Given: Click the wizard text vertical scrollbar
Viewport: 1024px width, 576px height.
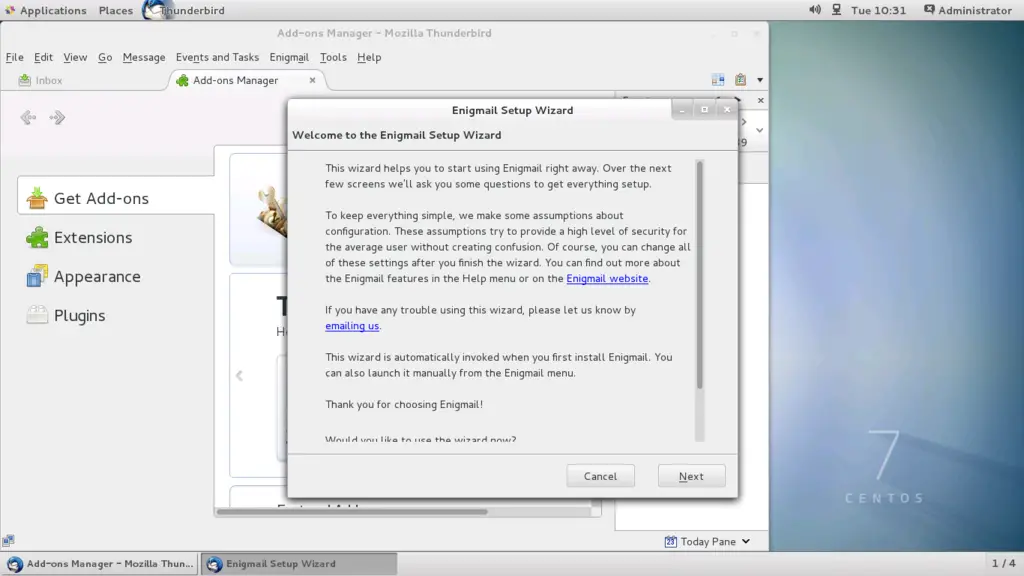Looking at the screenshot, I should [x=699, y=274].
